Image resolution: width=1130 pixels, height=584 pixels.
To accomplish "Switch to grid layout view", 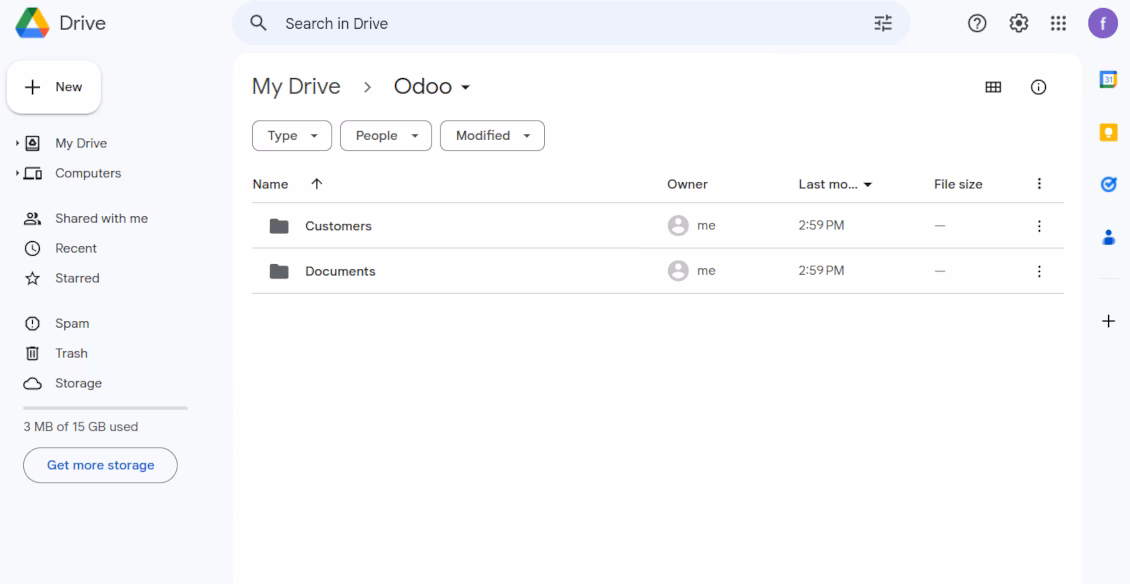I will [993, 87].
